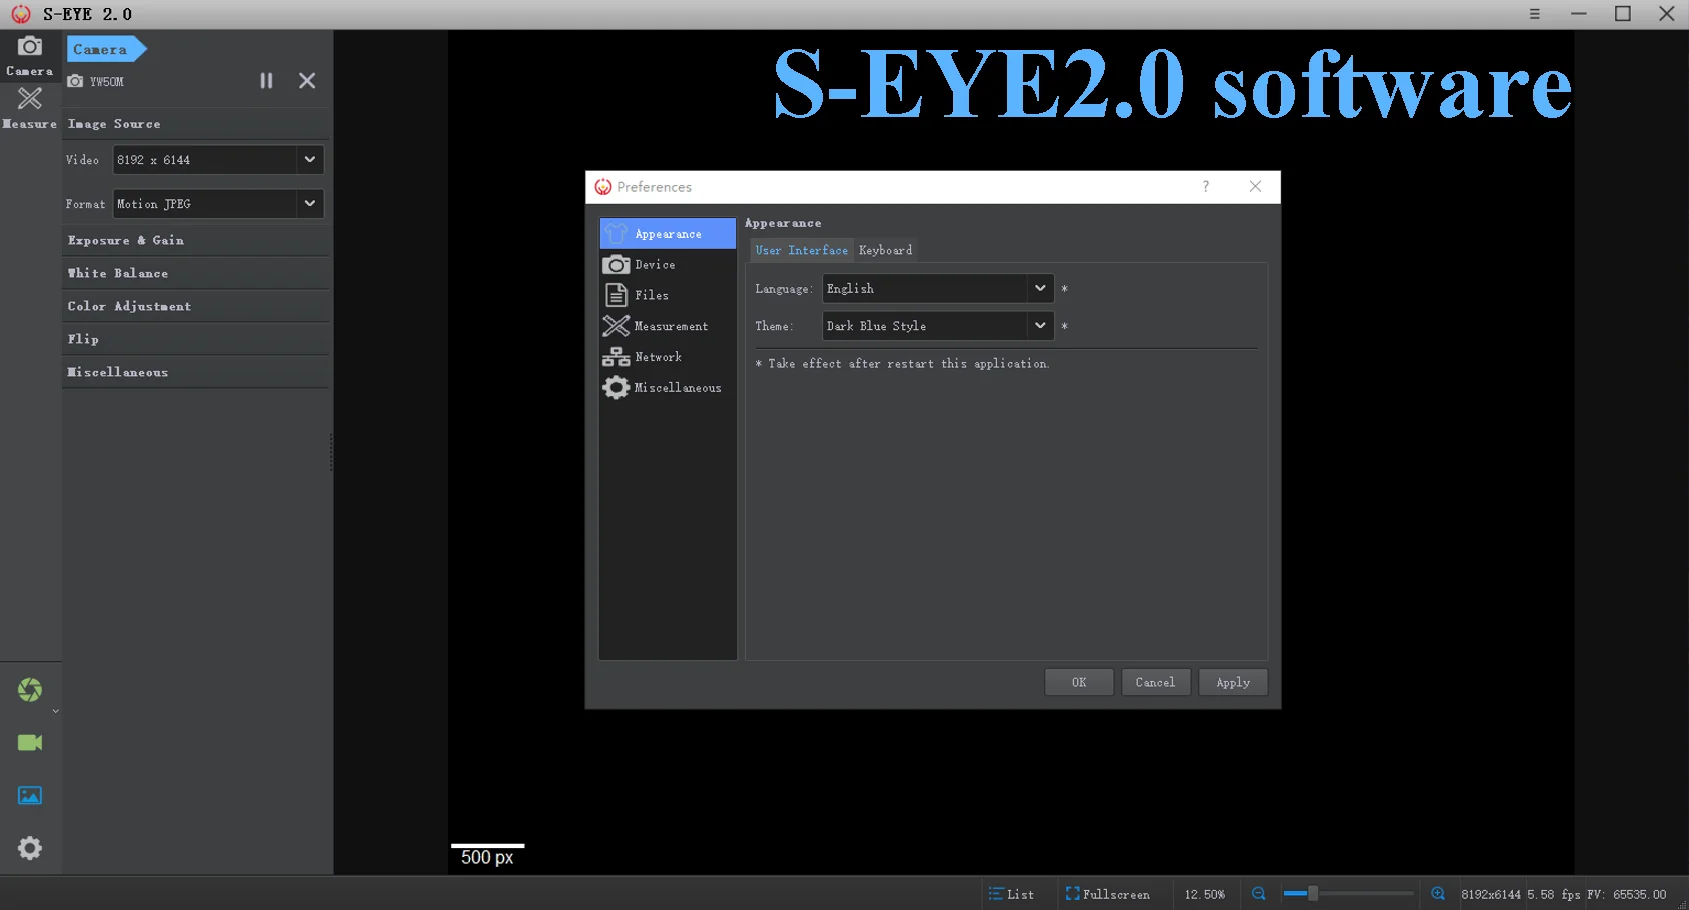
Task: Open the List view in status bar
Action: 1011,894
